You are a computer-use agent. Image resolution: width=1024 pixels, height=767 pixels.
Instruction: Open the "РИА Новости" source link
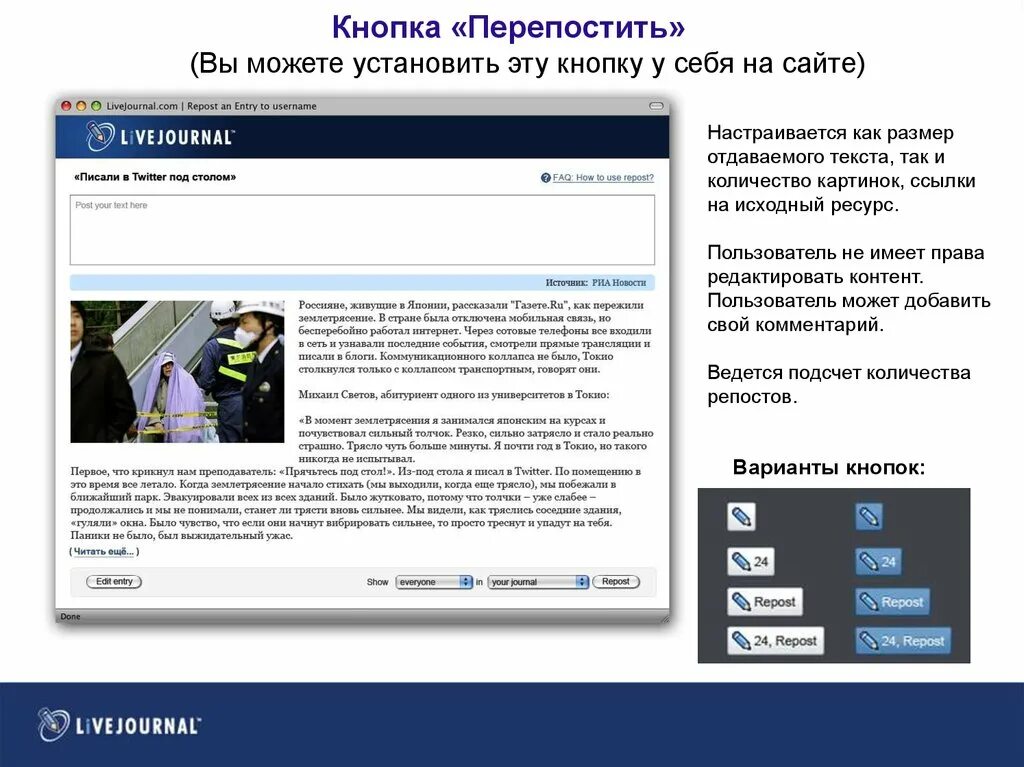click(618, 283)
